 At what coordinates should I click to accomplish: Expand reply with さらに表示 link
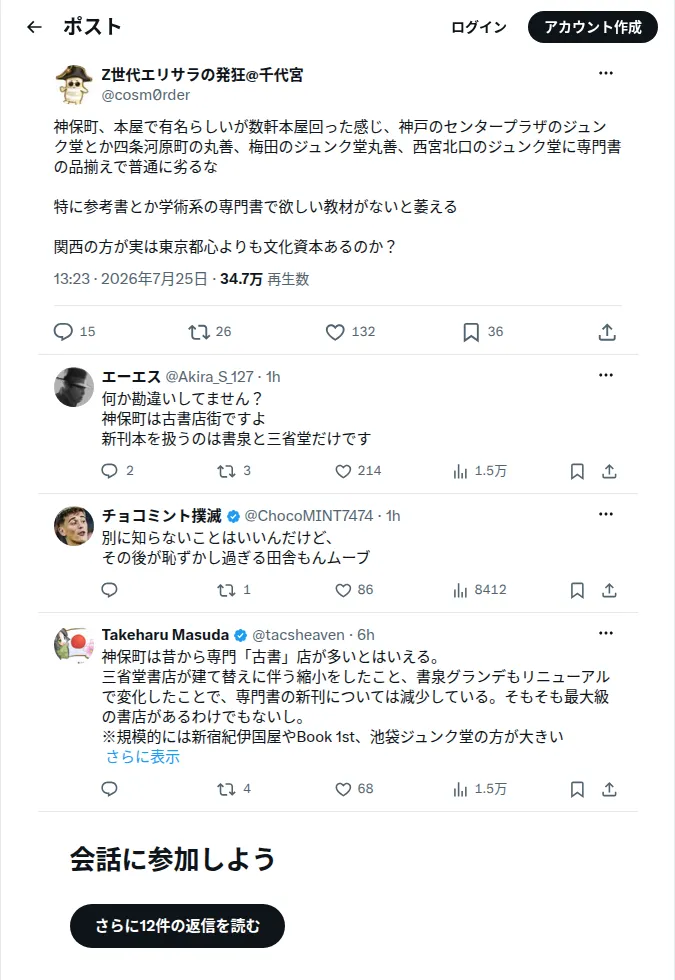pos(143,757)
